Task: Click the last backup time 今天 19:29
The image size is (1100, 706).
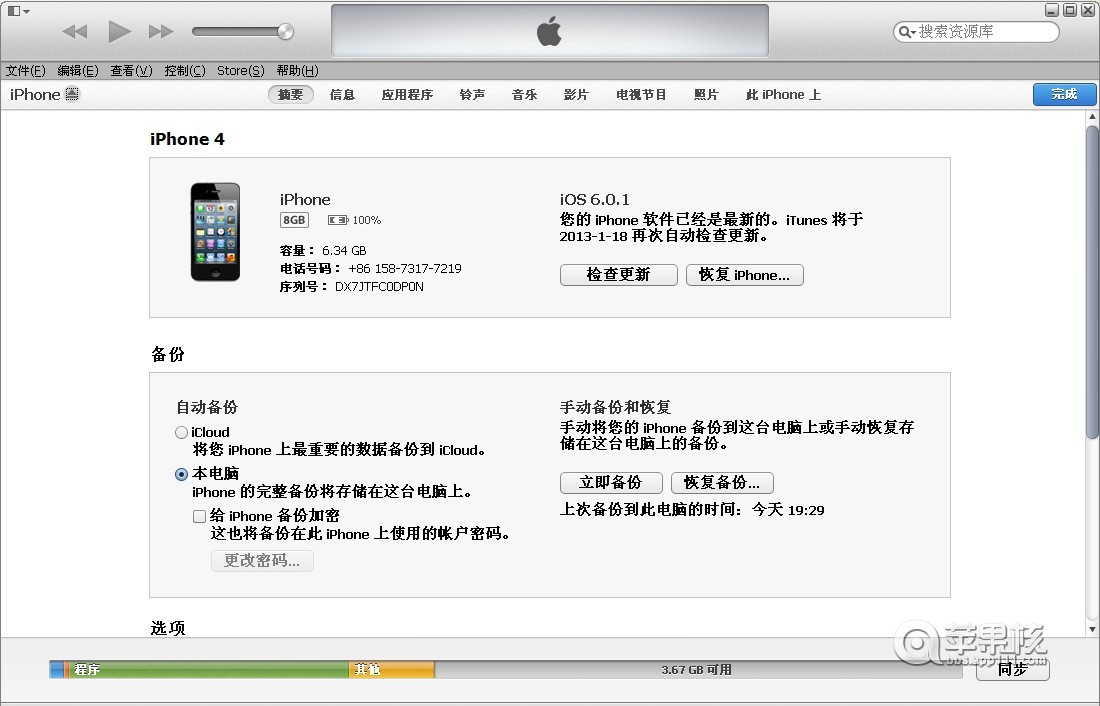Action: (788, 510)
